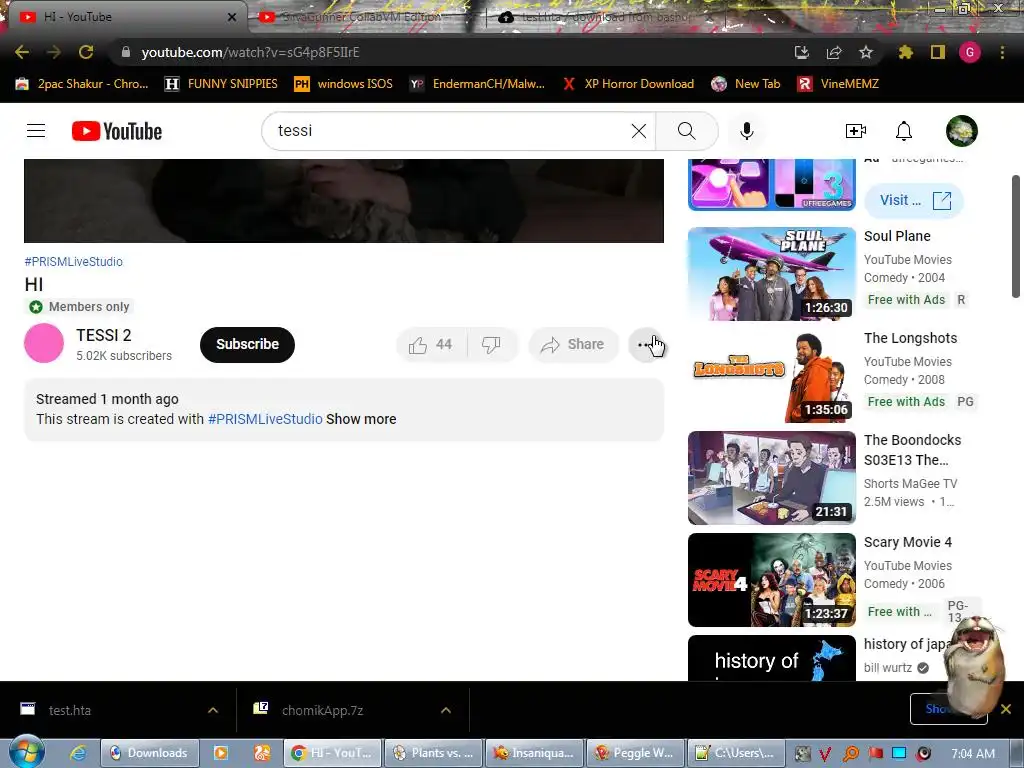Run search with magnifying glass button
The height and width of the screenshot is (768, 1024).
(x=686, y=131)
